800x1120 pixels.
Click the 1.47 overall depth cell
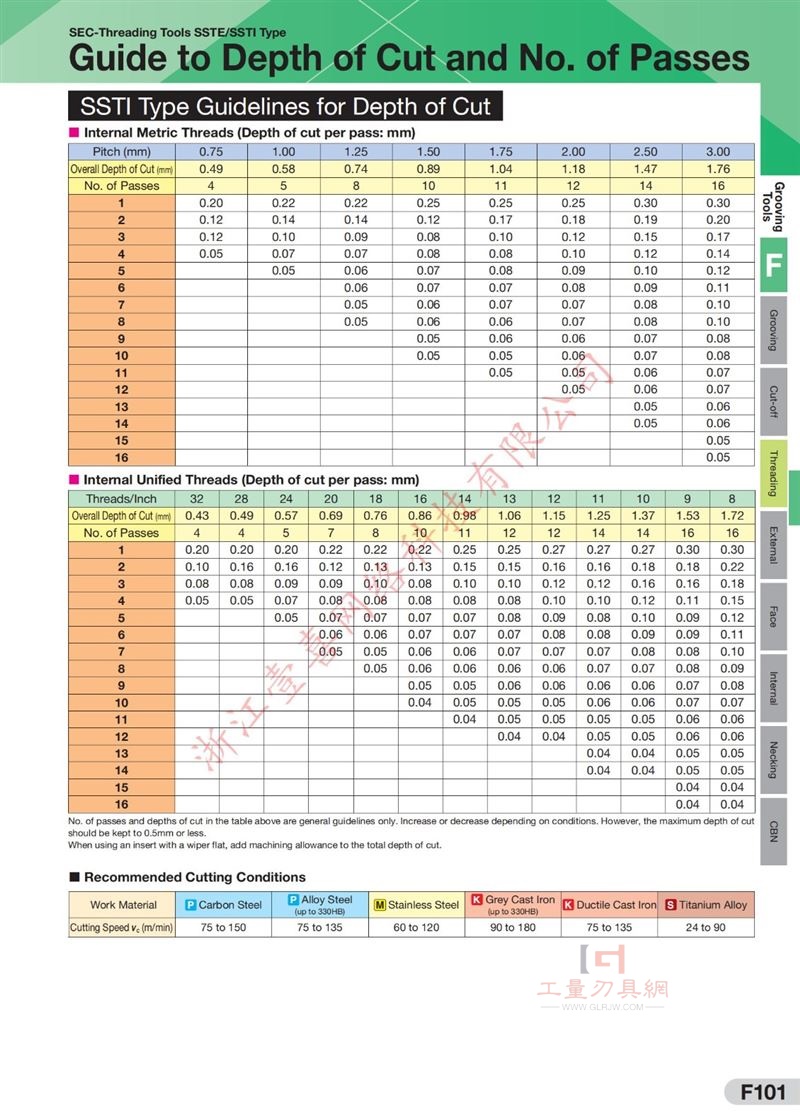(646, 169)
